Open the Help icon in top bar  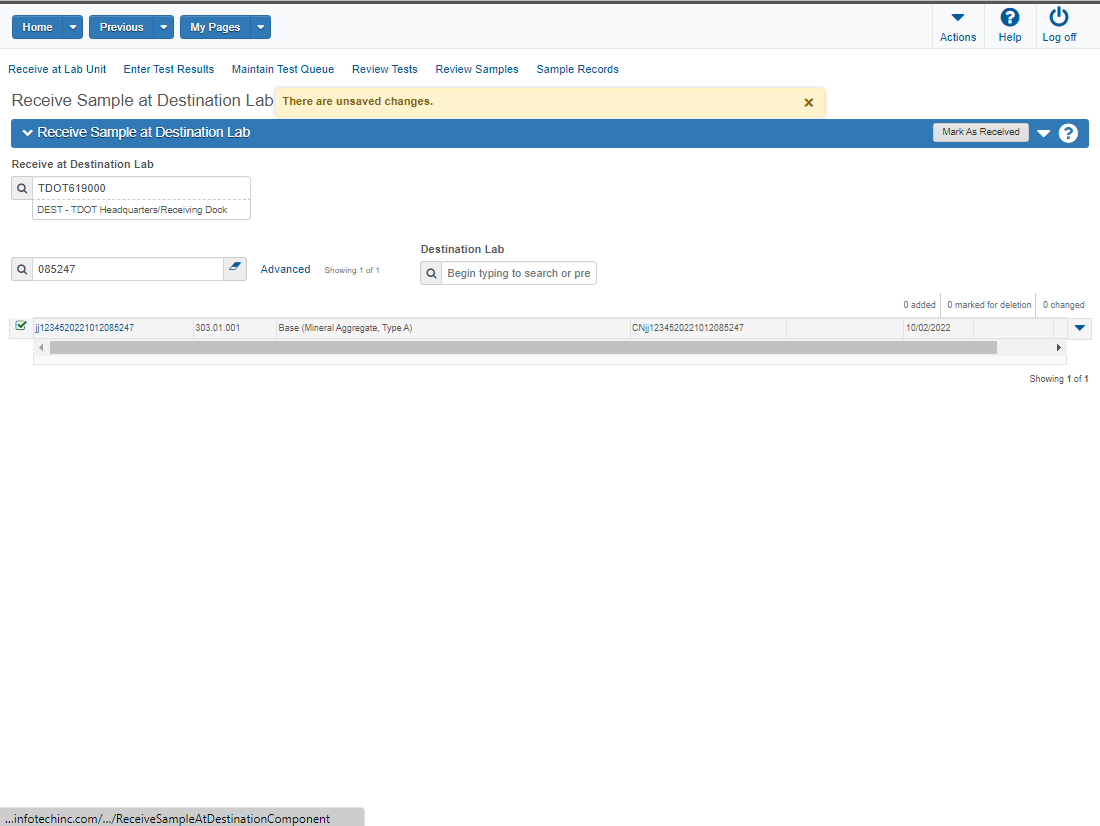tap(1010, 18)
